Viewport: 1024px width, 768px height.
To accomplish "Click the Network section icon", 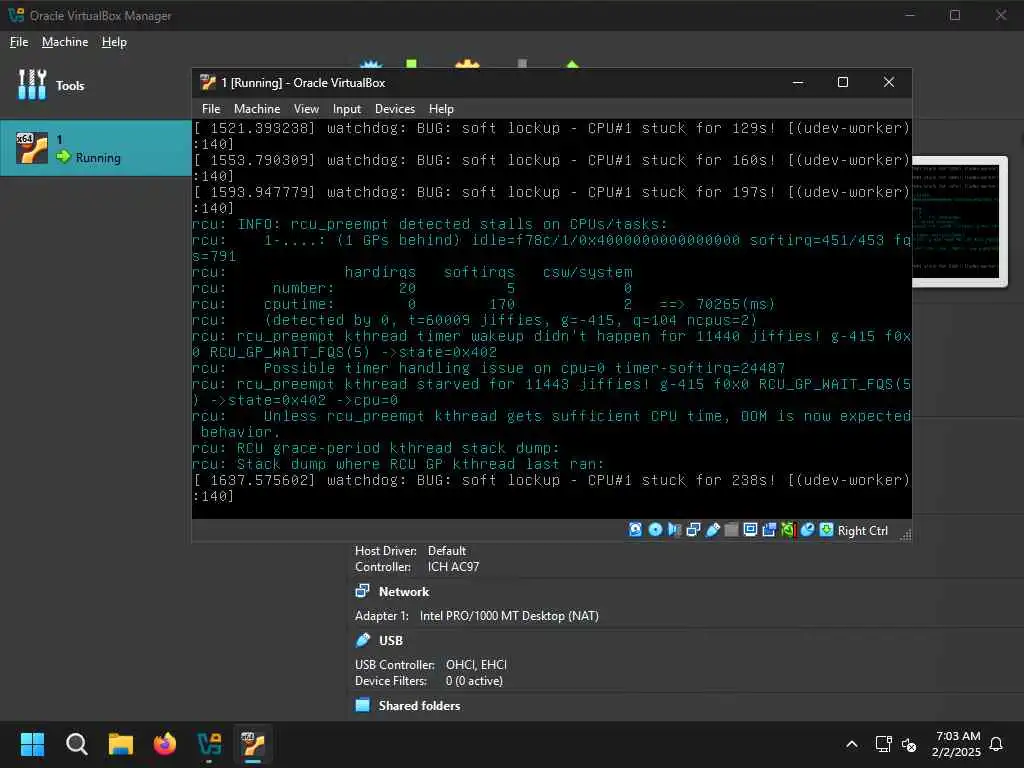I will [362, 591].
